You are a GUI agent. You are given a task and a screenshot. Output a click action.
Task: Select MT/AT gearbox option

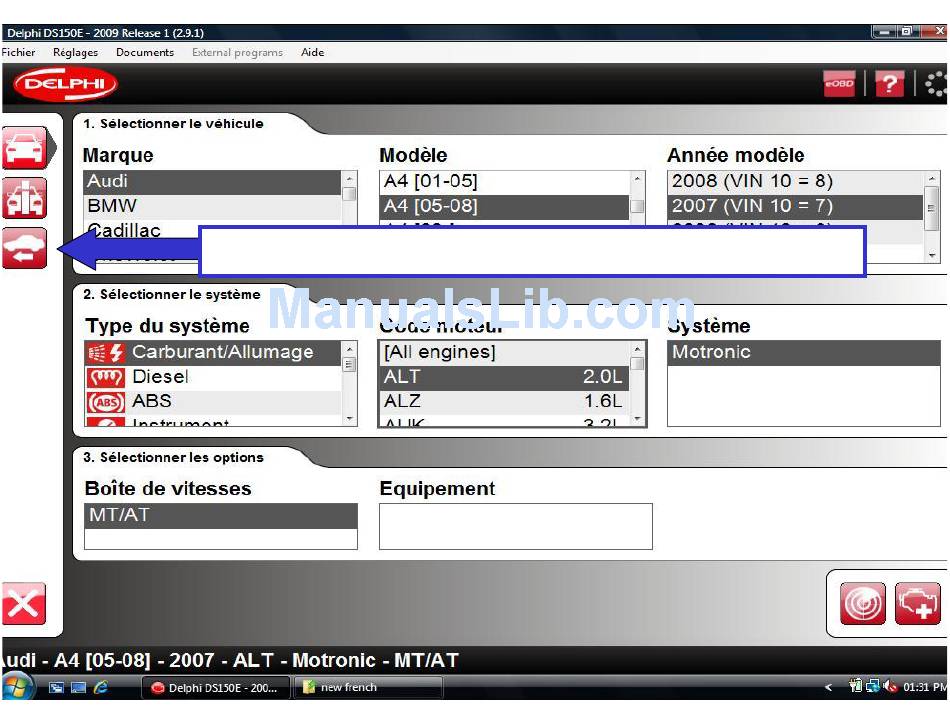[x=221, y=515]
